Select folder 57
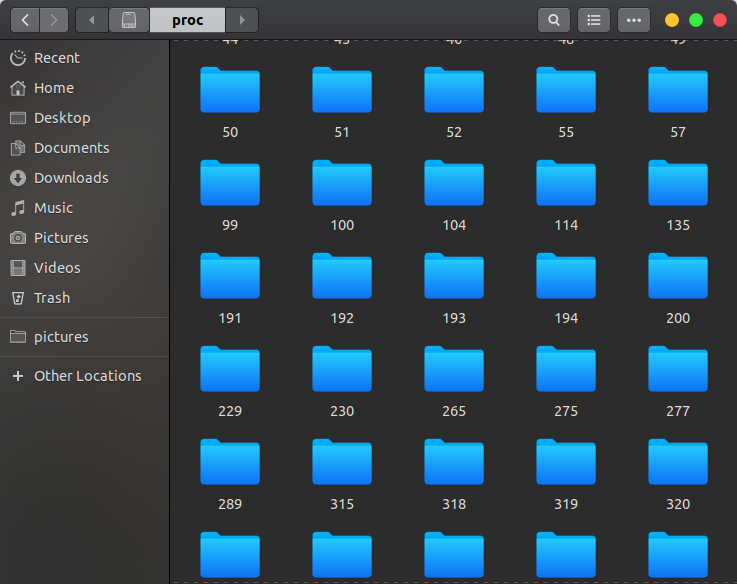The height and width of the screenshot is (584, 737). tap(678, 90)
